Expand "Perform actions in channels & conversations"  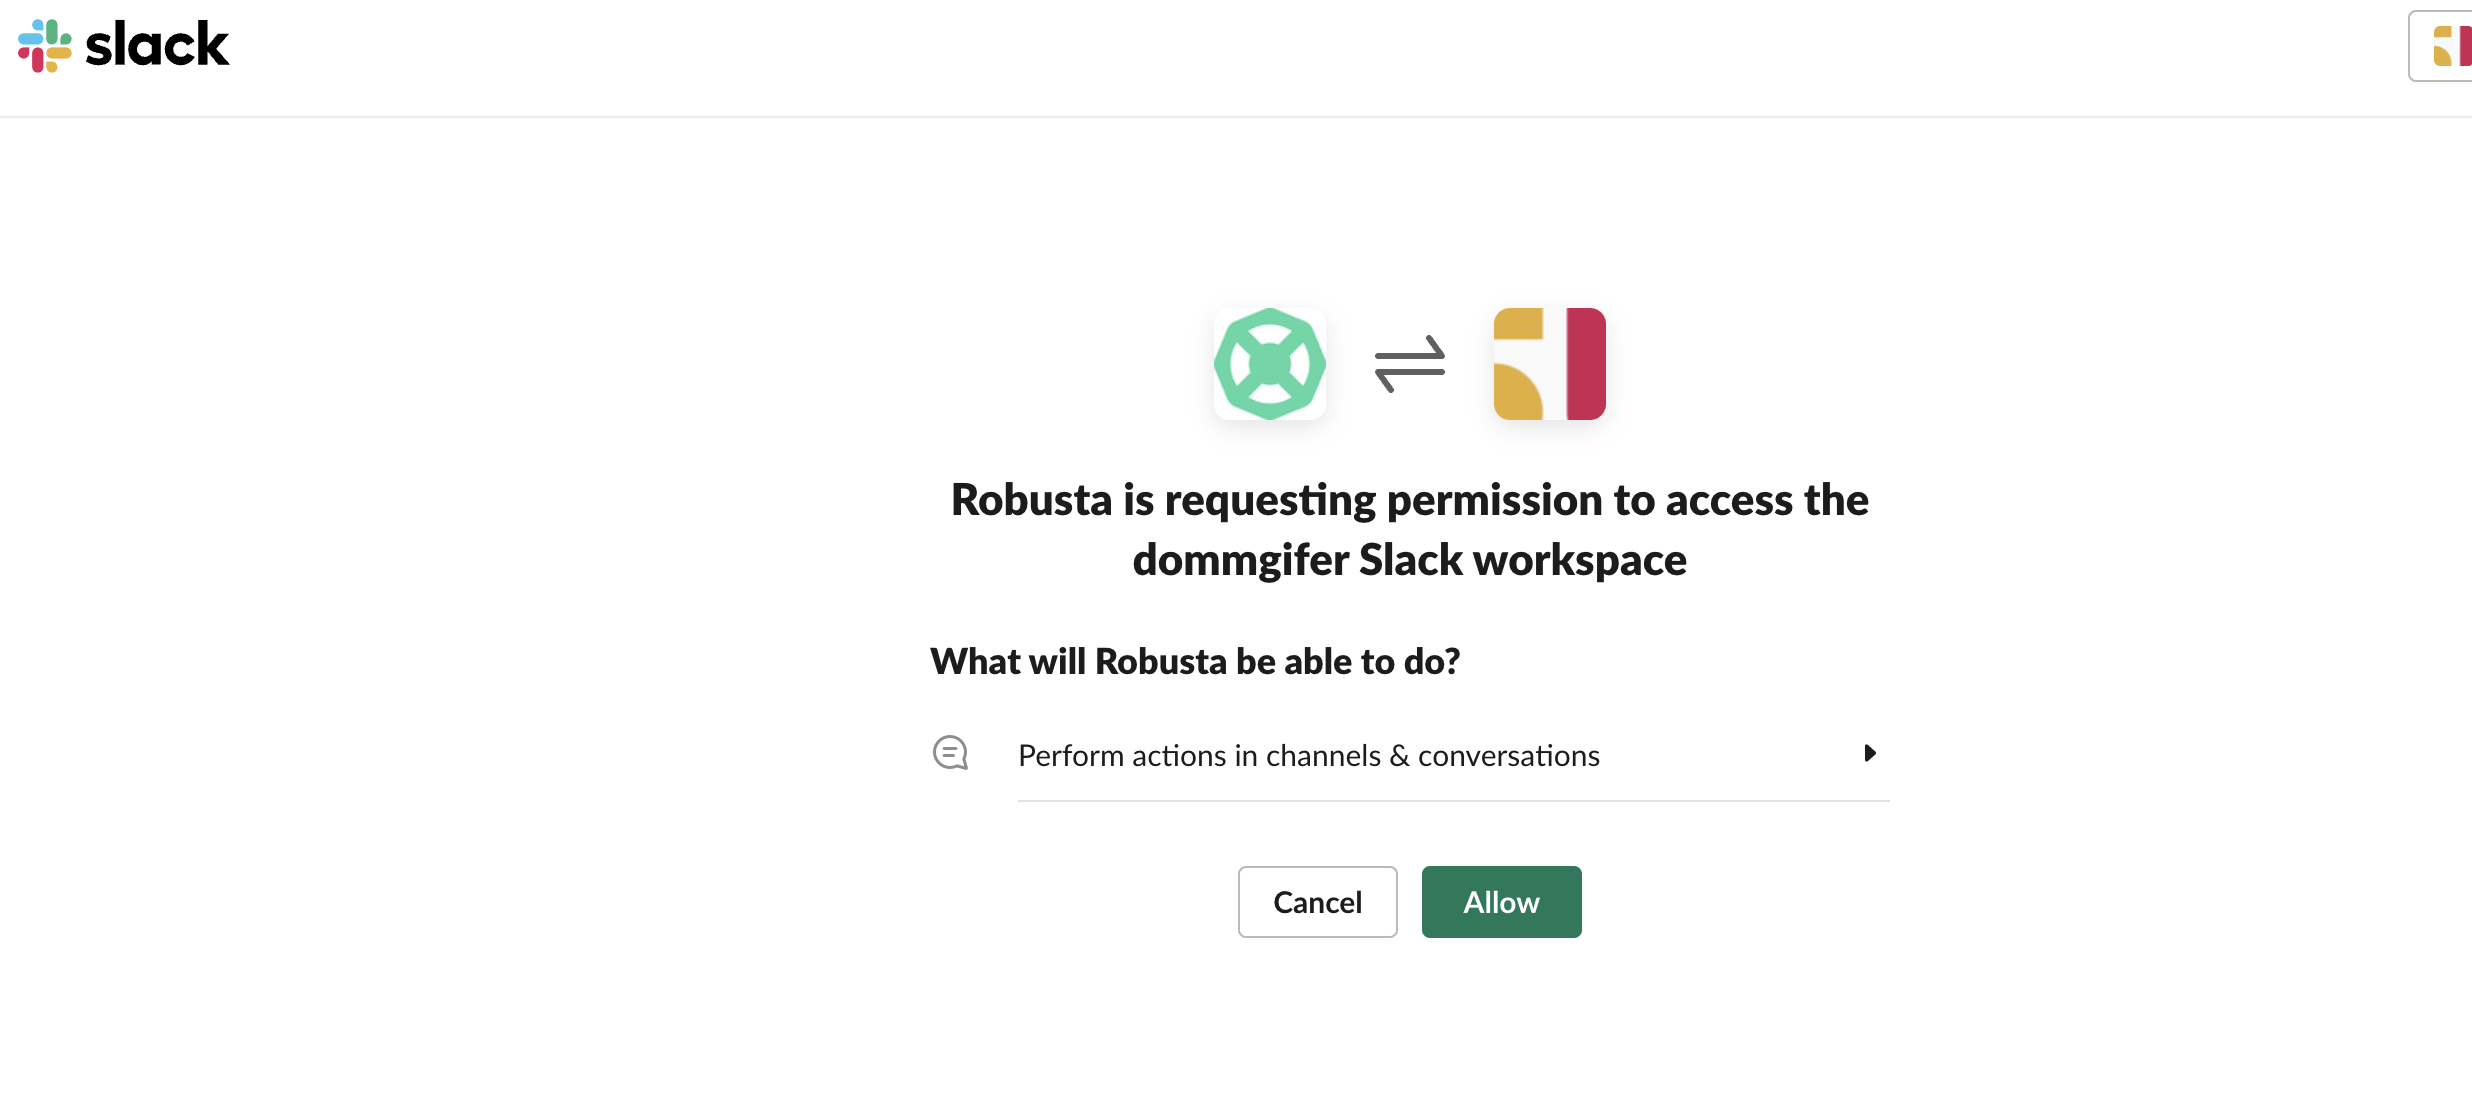[x=1308, y=756]
